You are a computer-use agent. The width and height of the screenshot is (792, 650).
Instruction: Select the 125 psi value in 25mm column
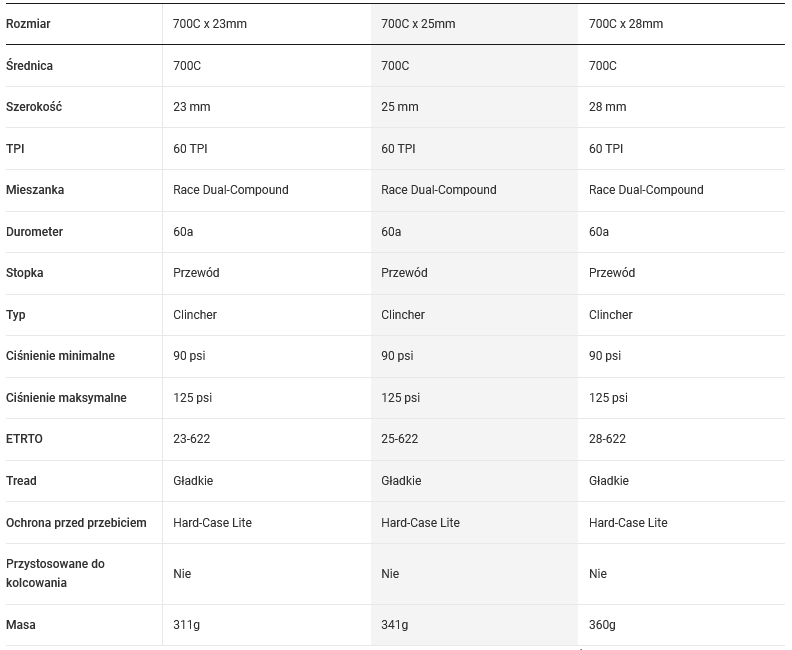point(401,398)
